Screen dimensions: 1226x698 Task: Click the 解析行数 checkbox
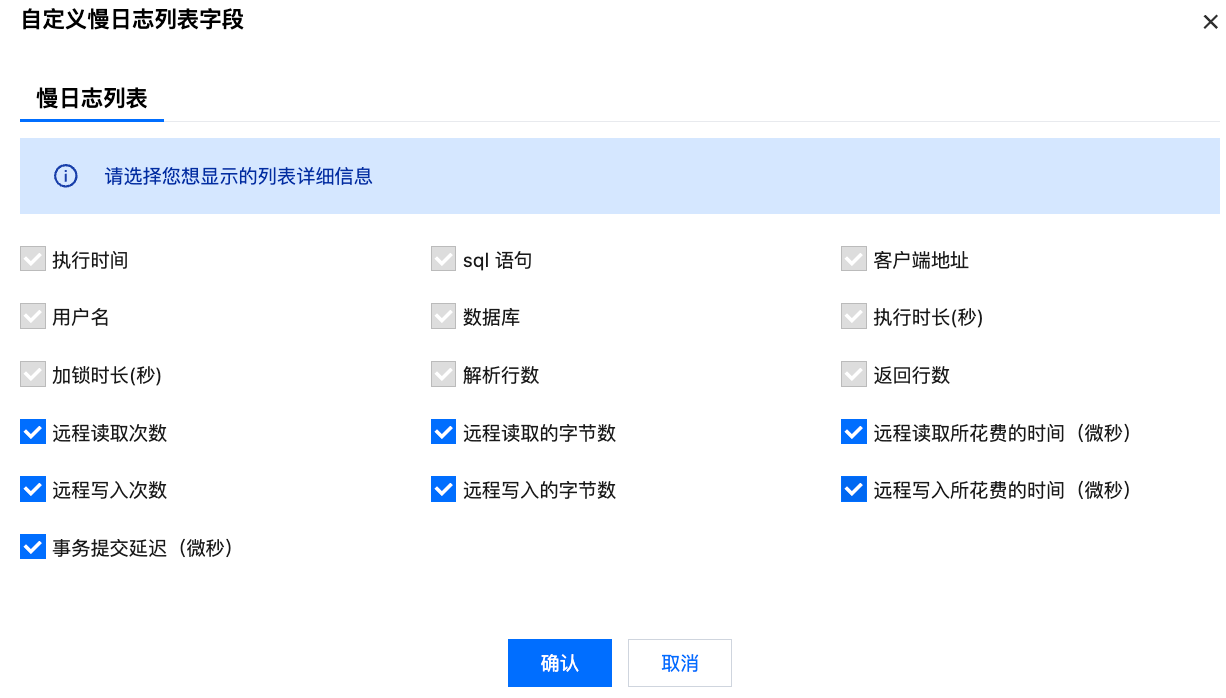[444, 375]
